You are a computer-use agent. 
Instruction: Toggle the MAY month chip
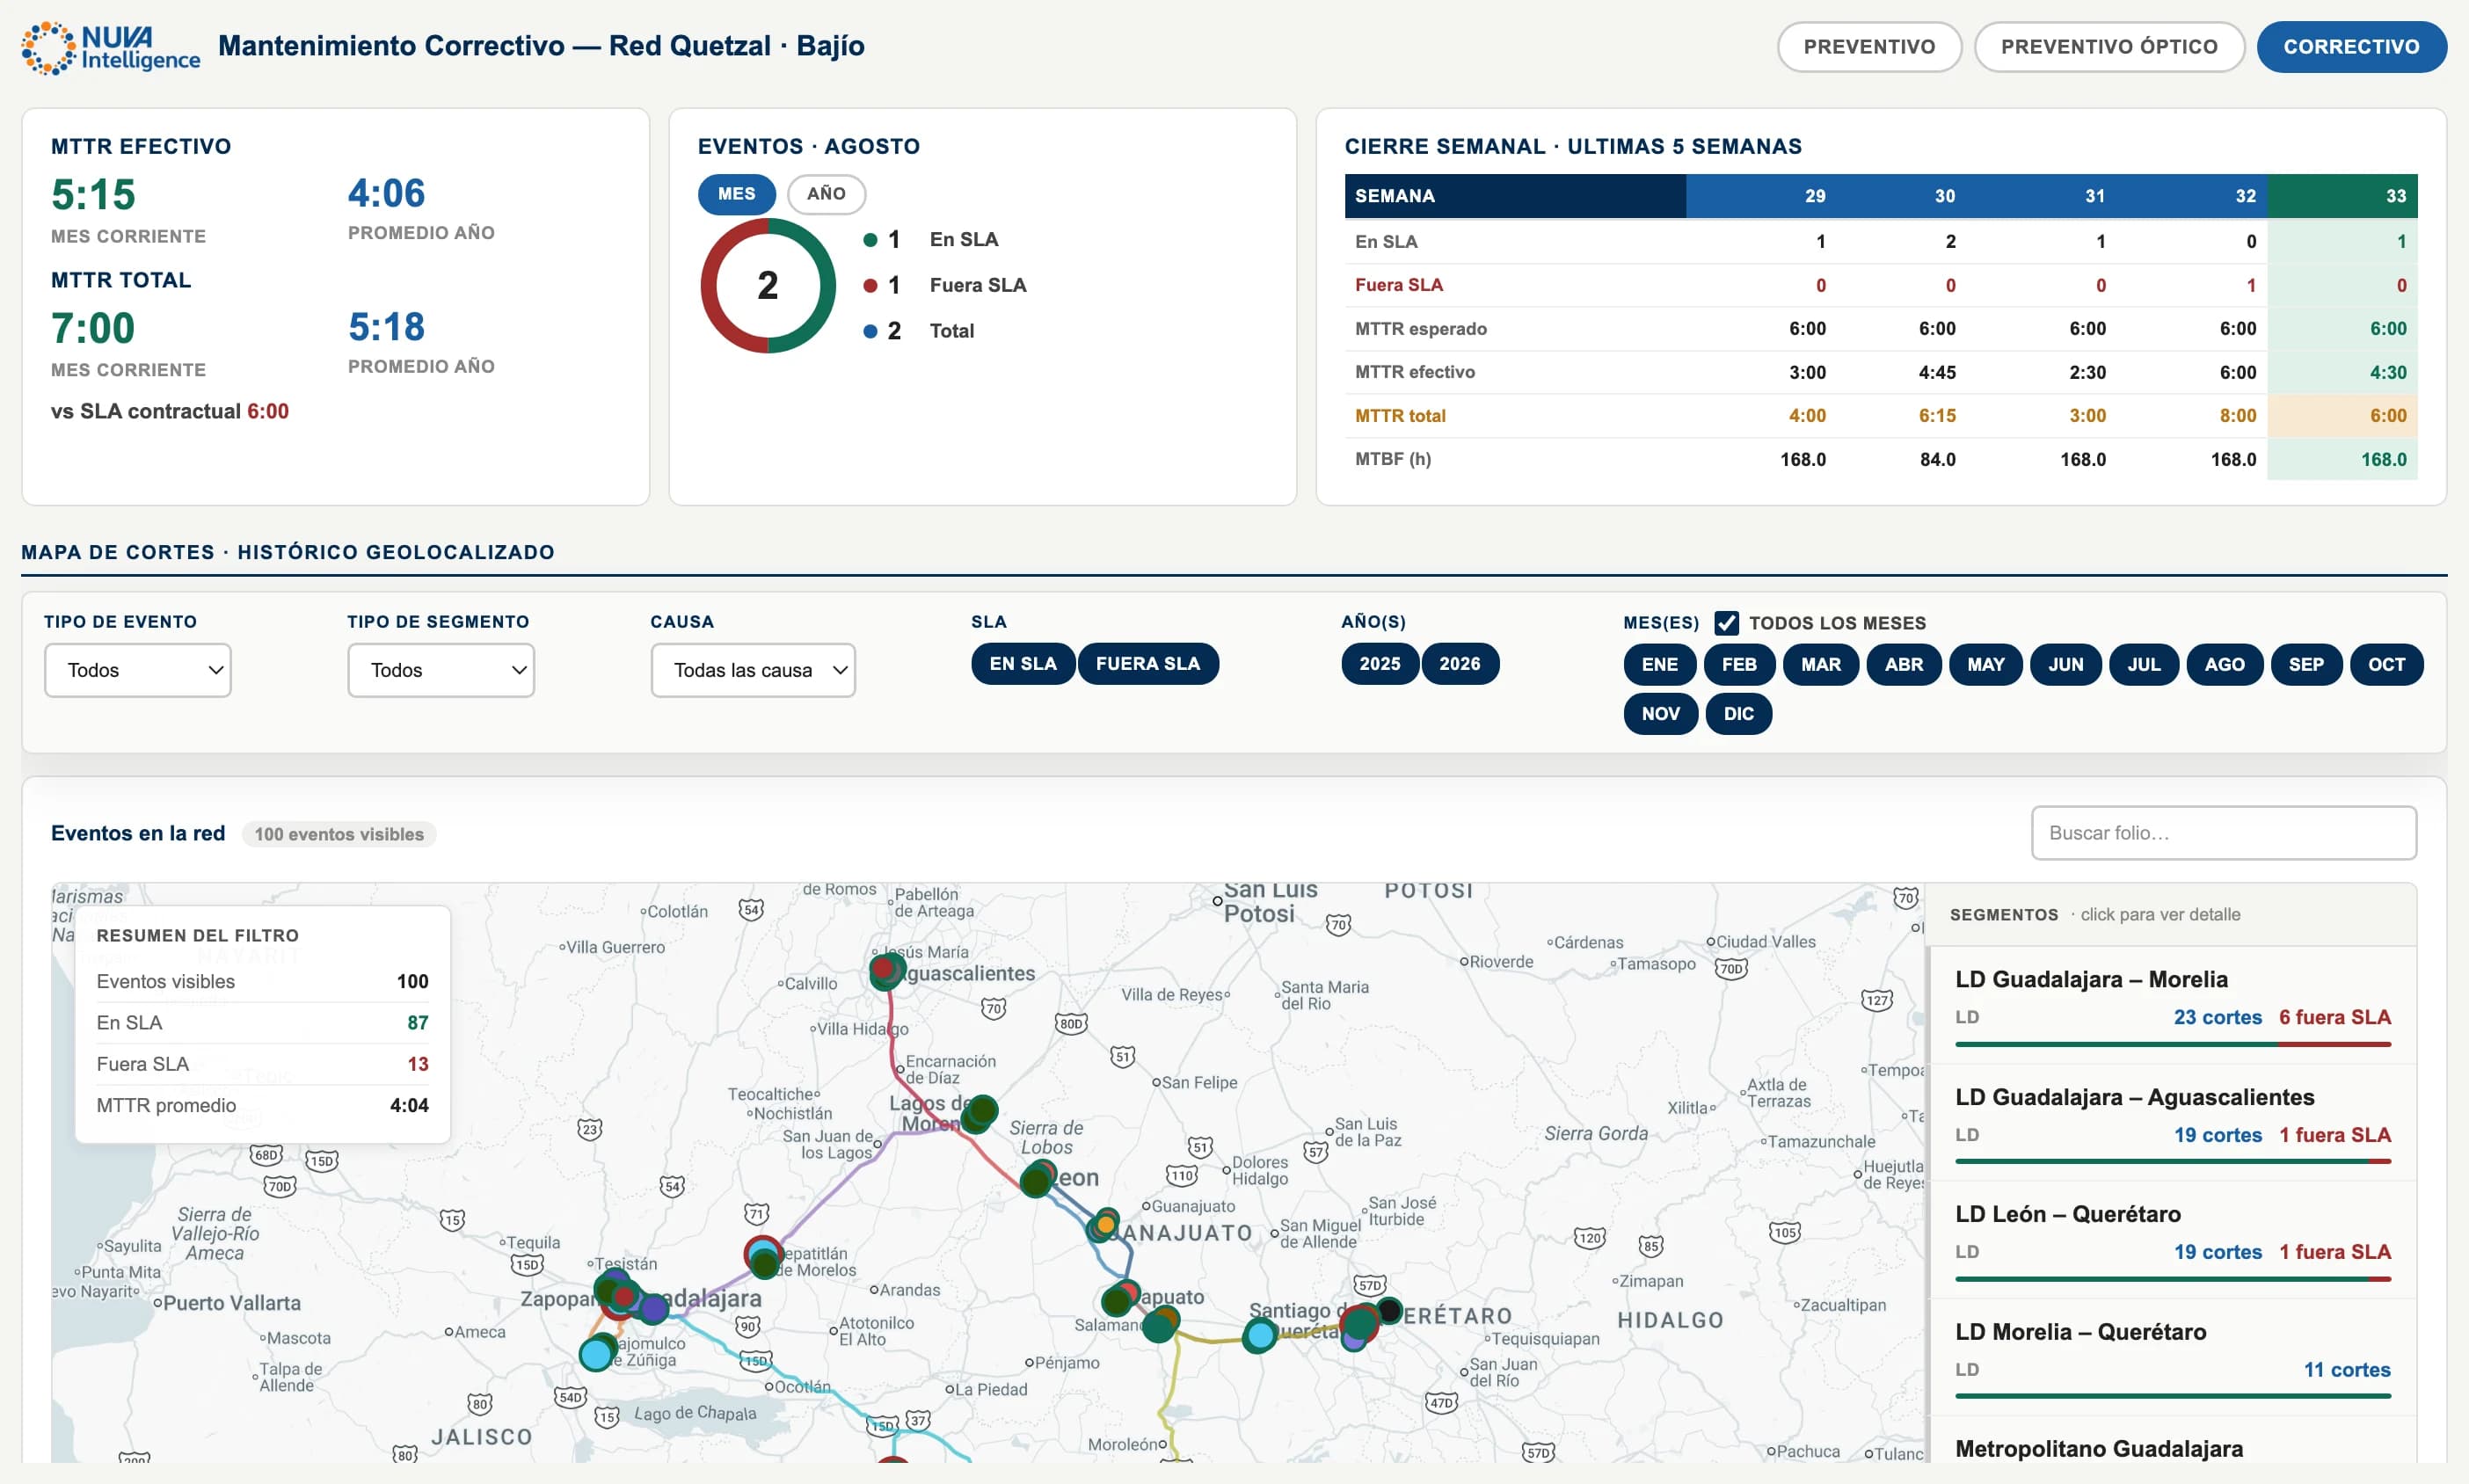coord(1985,665)
